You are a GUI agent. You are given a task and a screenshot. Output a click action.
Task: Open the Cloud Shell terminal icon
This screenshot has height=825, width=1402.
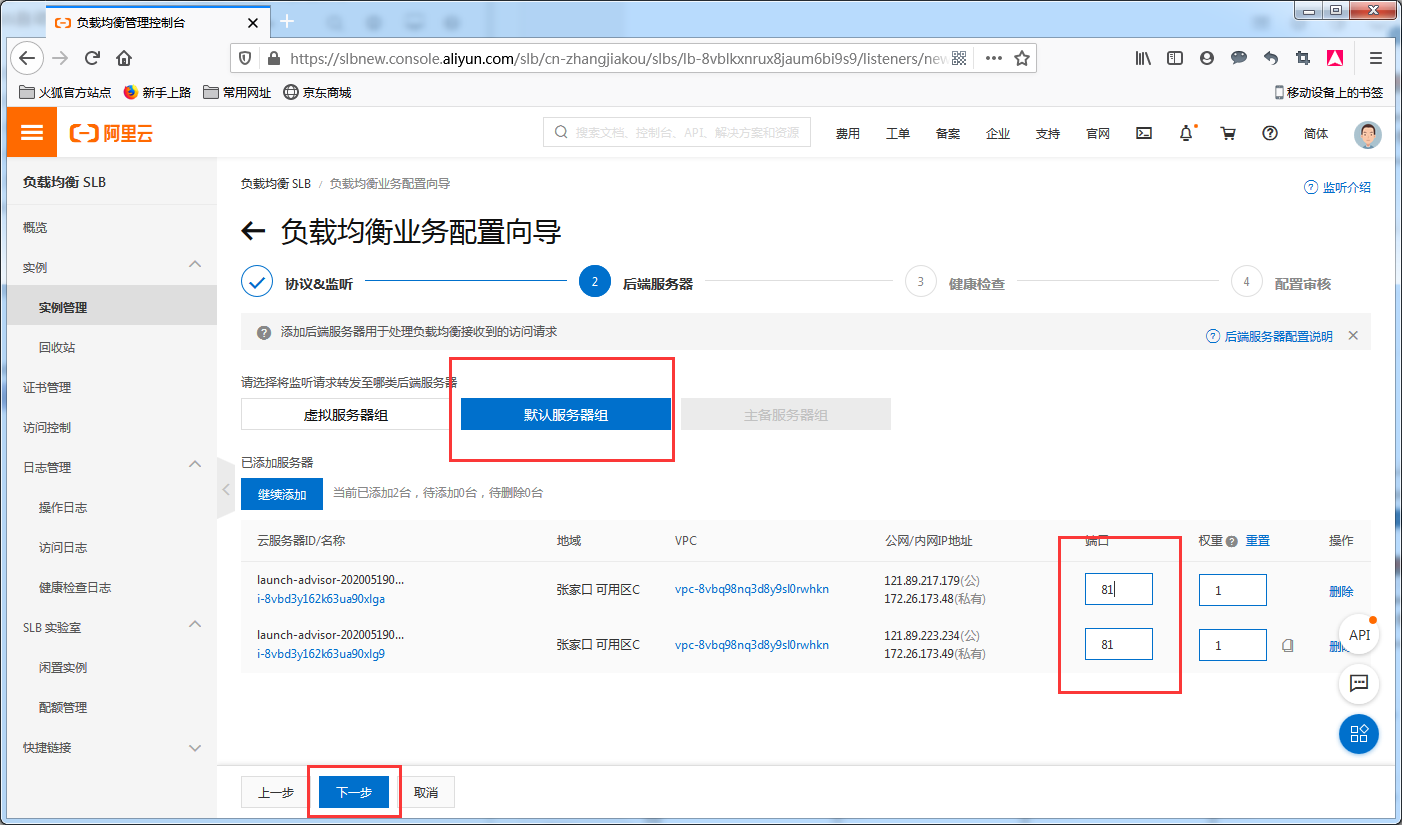click(x=1145, y=133)
